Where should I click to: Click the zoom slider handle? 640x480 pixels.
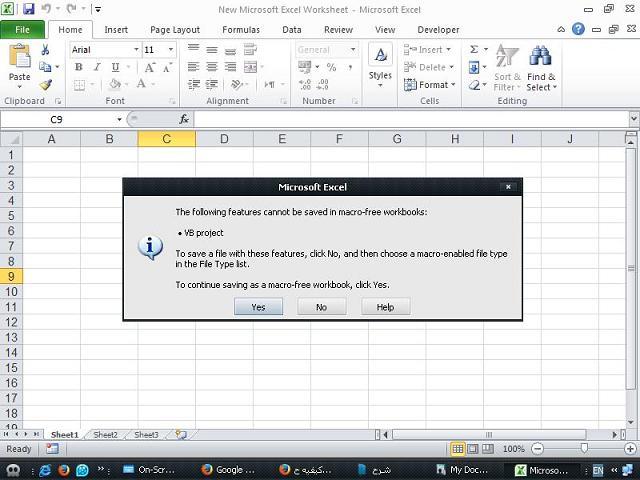coord(584,449)
